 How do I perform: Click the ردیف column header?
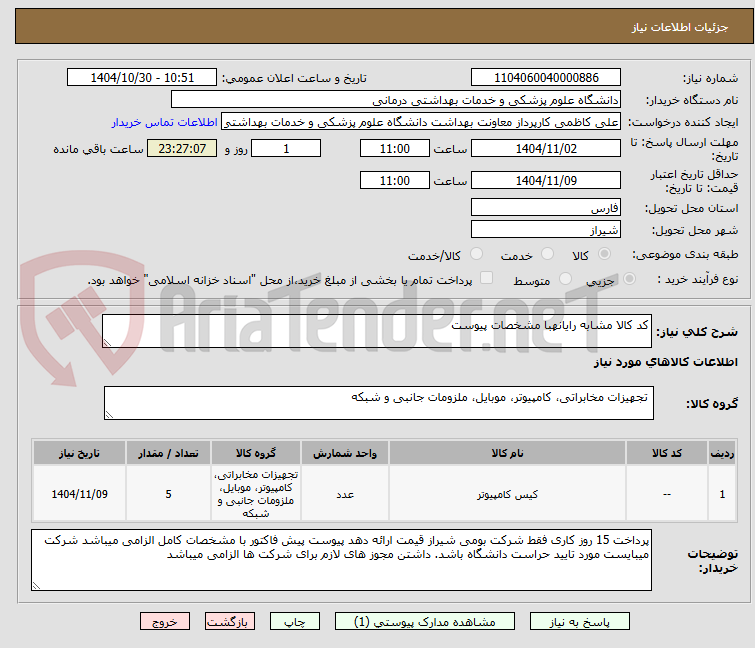[722, 453]
